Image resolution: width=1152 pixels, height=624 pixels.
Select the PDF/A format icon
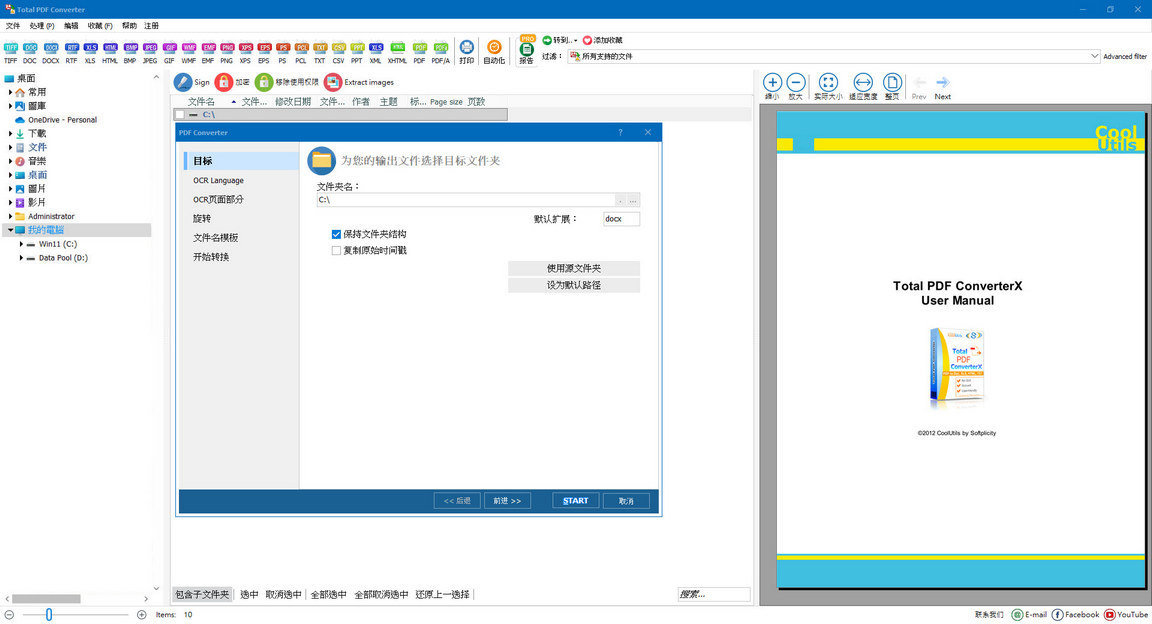pos(441,51)
